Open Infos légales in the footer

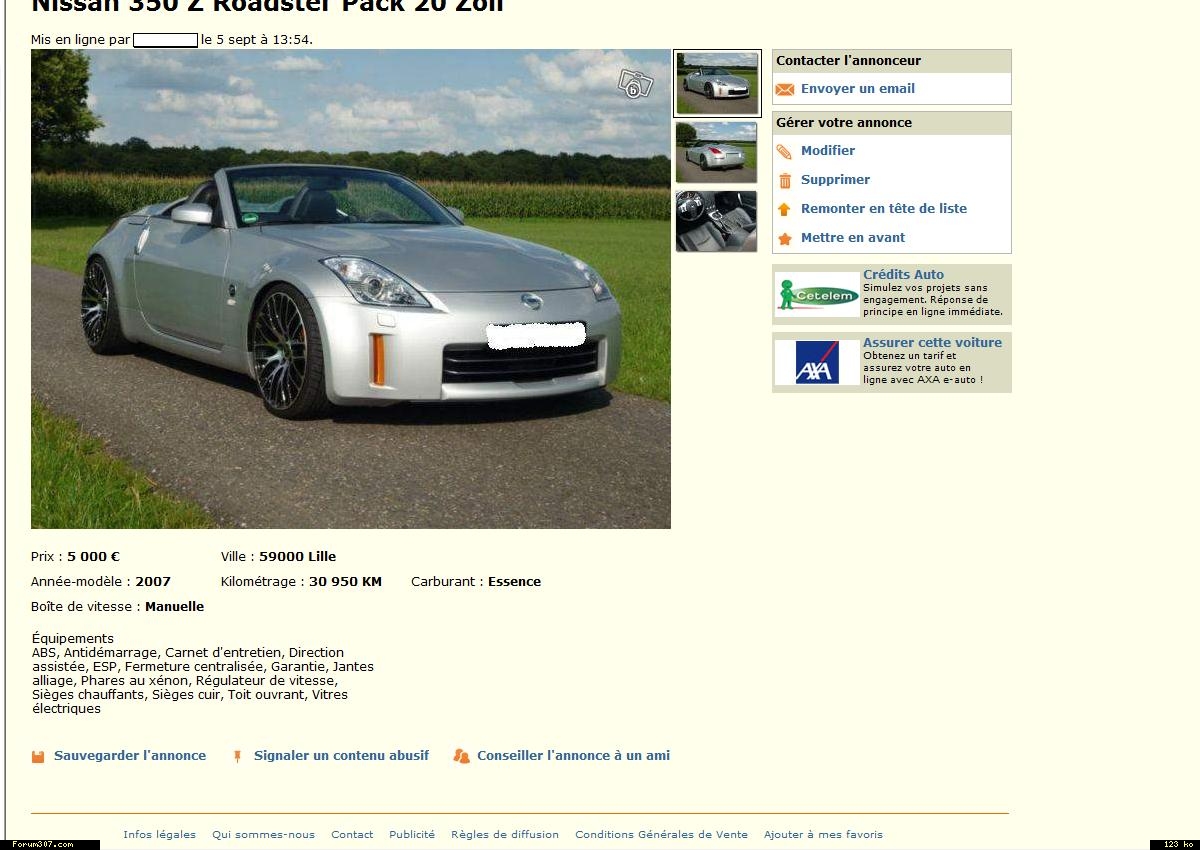click(159, 834)
